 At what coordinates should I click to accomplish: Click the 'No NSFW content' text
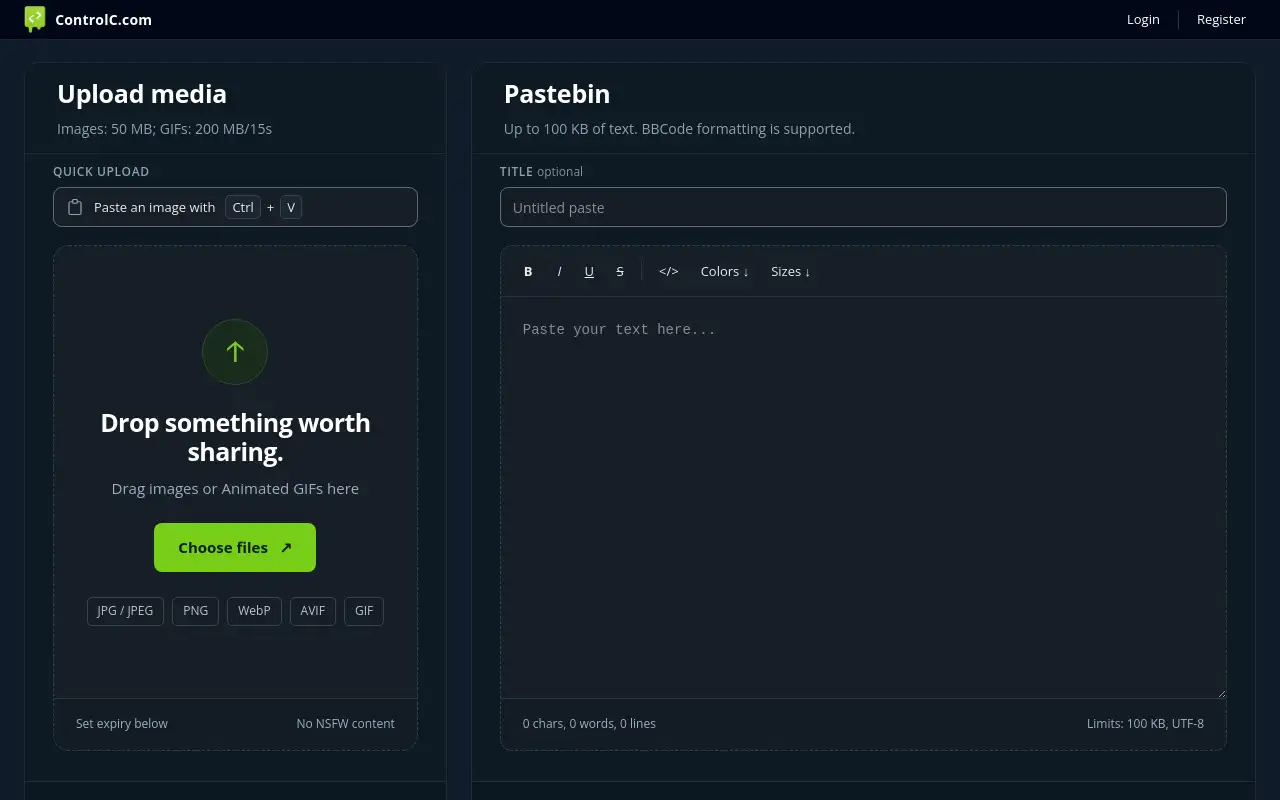point(346,724)
